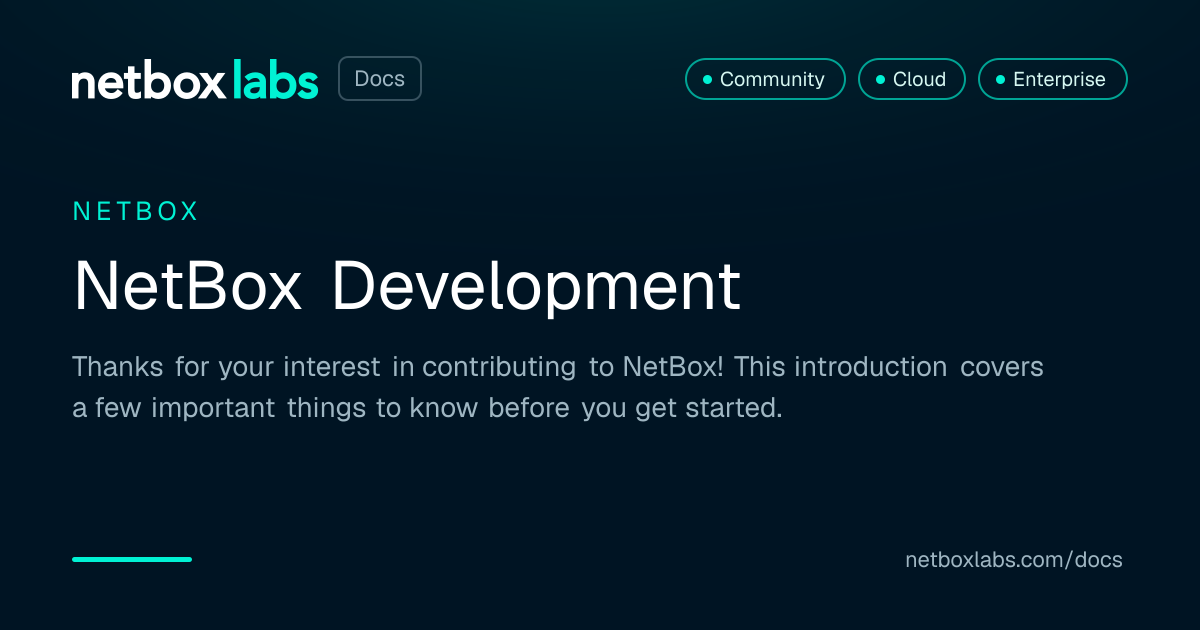The width and height of the screenshot is (1200, 630).
Task: Click the NetBox Development heading
Action: 407,287
